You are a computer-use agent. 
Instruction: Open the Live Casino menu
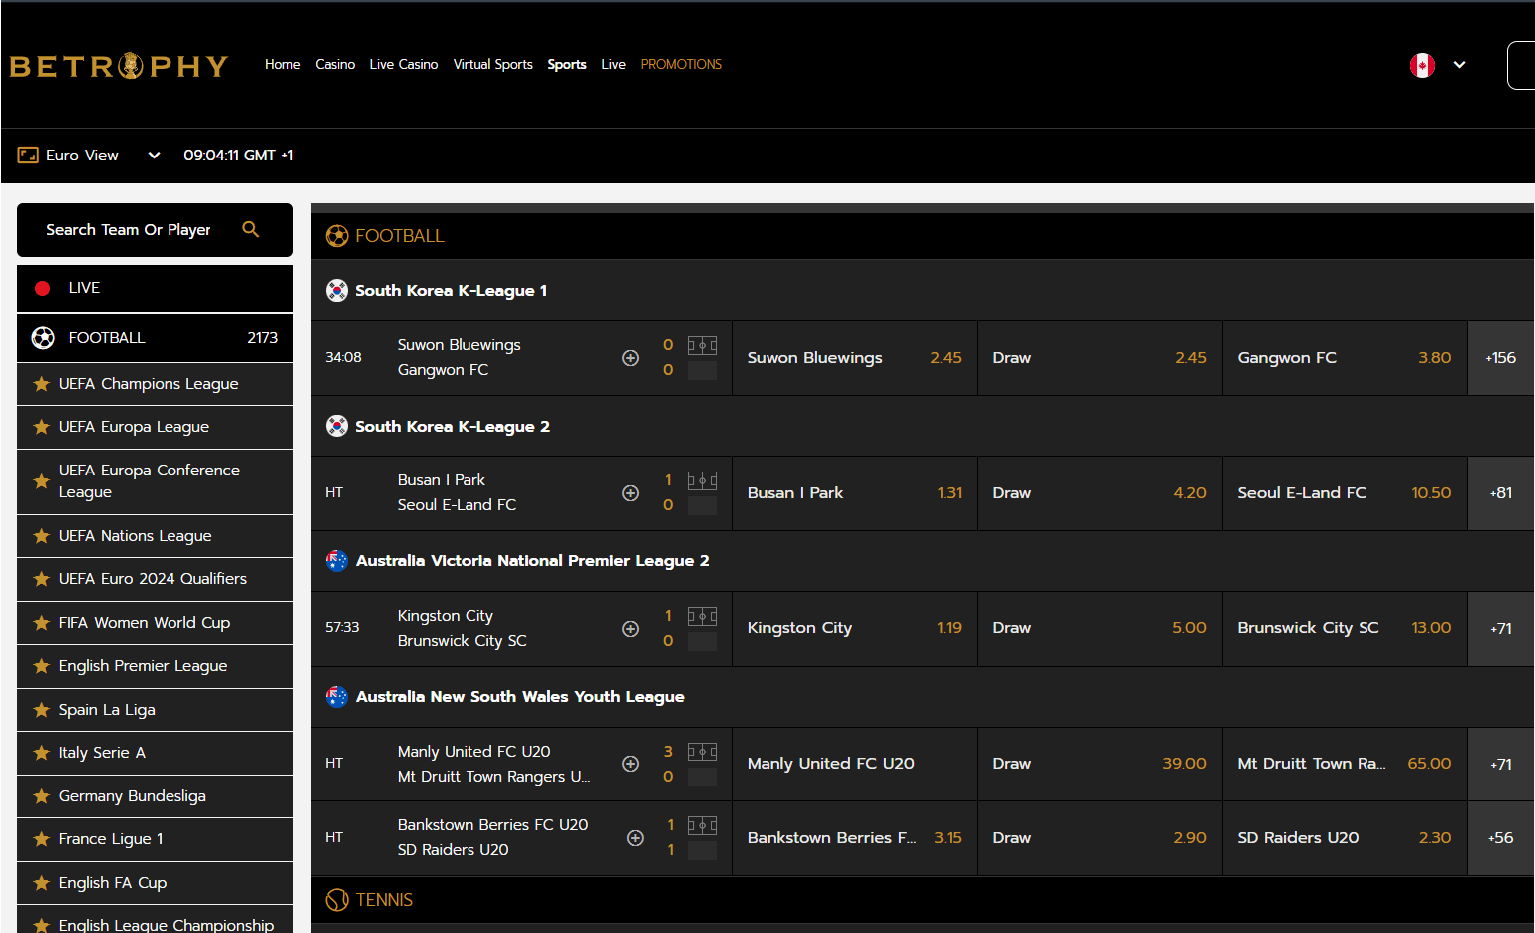[403, 64]
